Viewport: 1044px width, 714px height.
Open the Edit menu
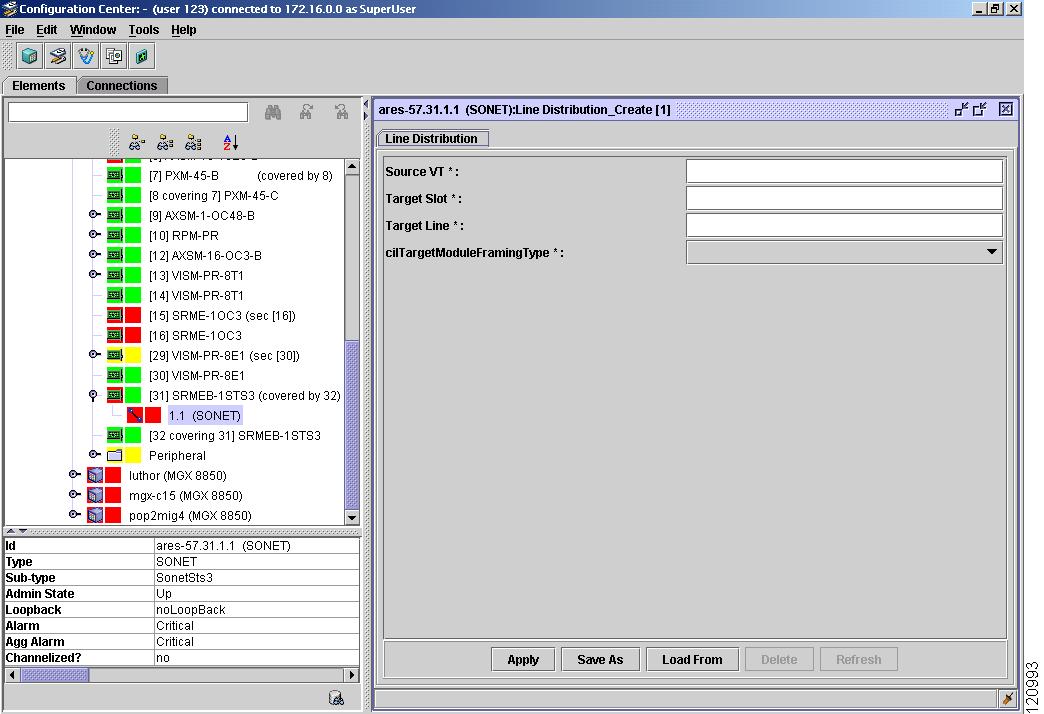click(x=47, y=30)
